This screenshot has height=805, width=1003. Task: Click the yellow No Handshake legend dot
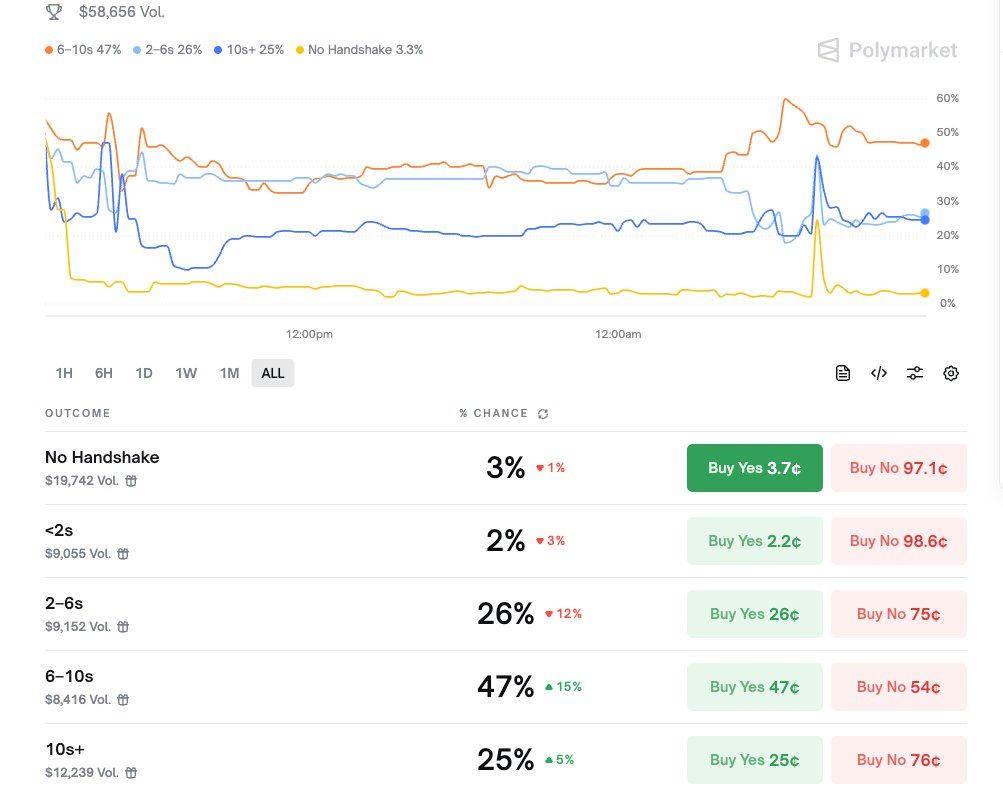[x=300, y=49]
